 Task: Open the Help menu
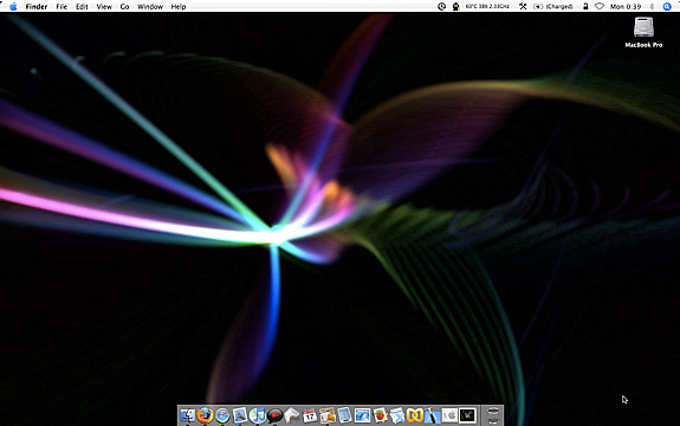178,7
